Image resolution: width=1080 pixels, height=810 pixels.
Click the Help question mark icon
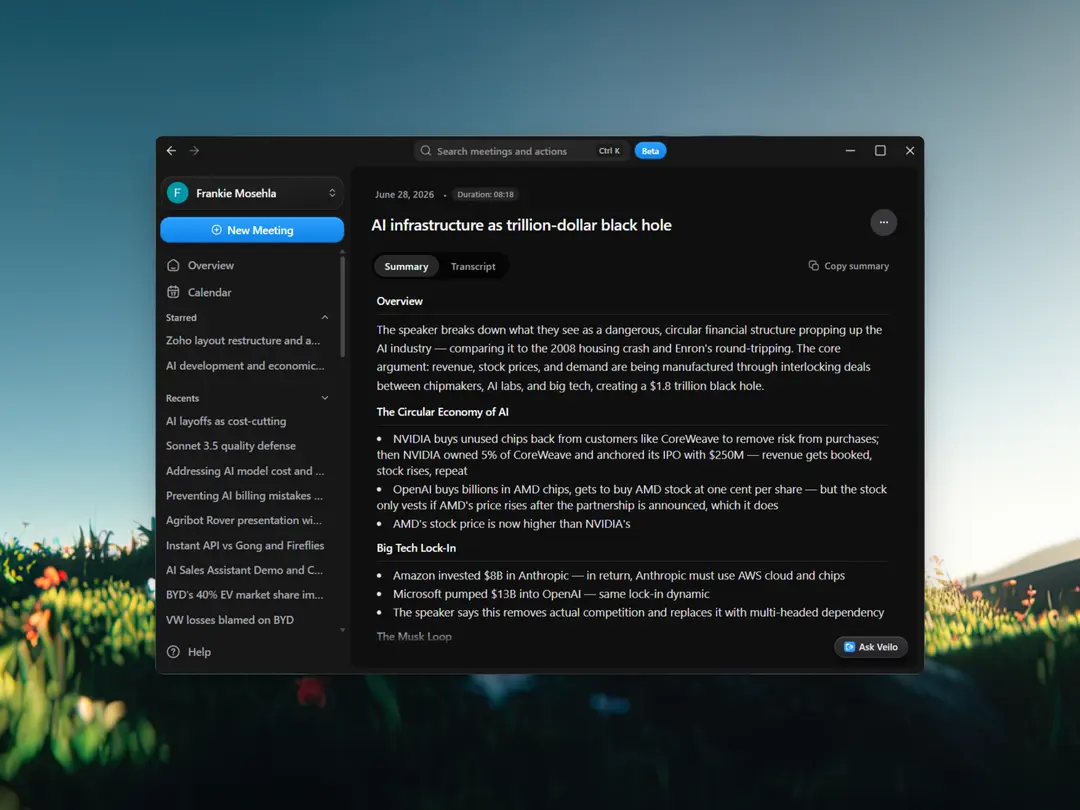coord(174,652)
